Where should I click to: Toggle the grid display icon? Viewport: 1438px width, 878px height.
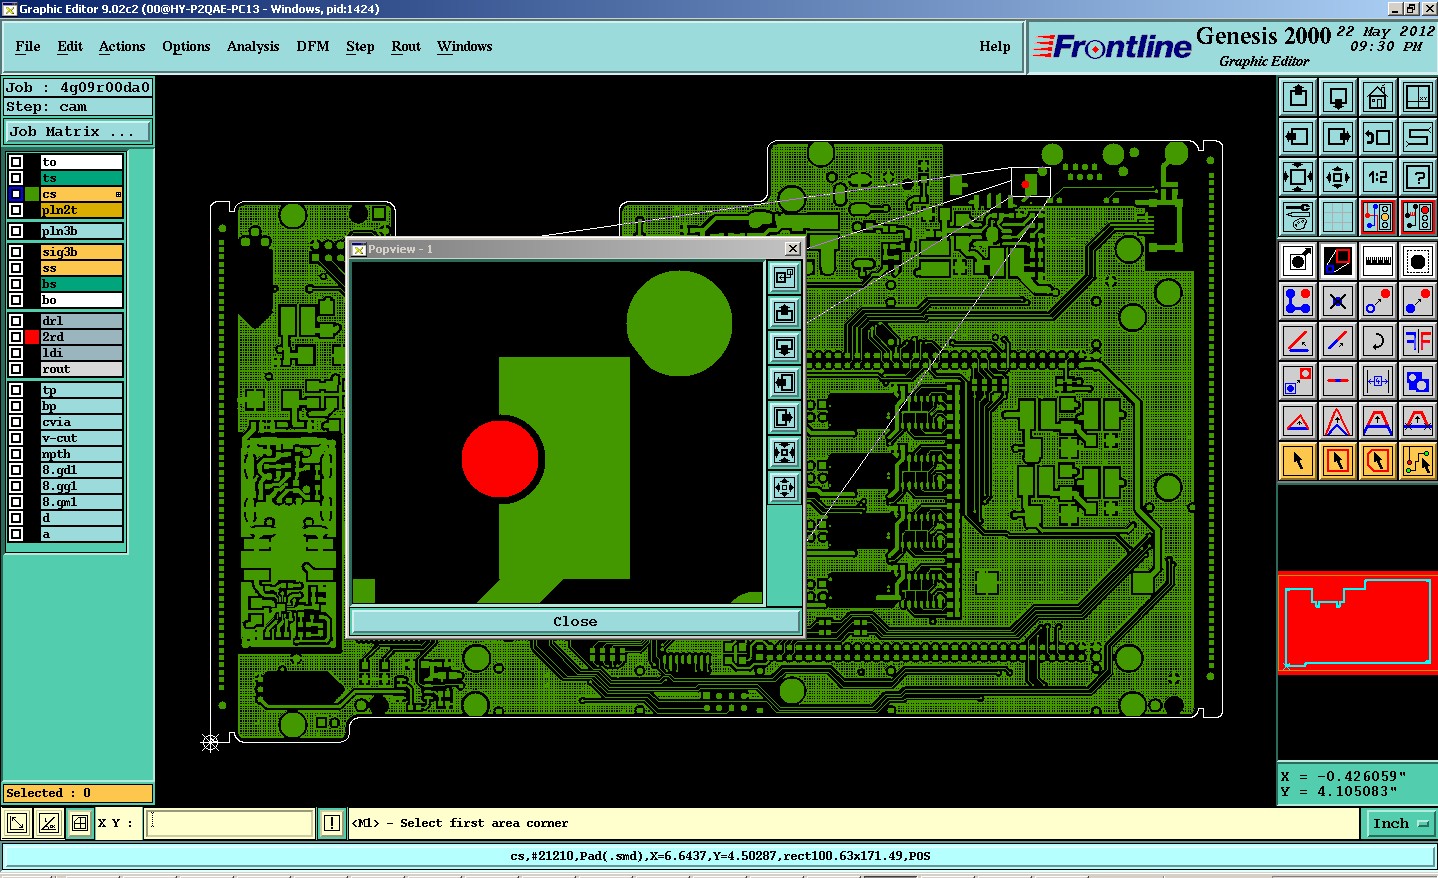coord(1338,216)
